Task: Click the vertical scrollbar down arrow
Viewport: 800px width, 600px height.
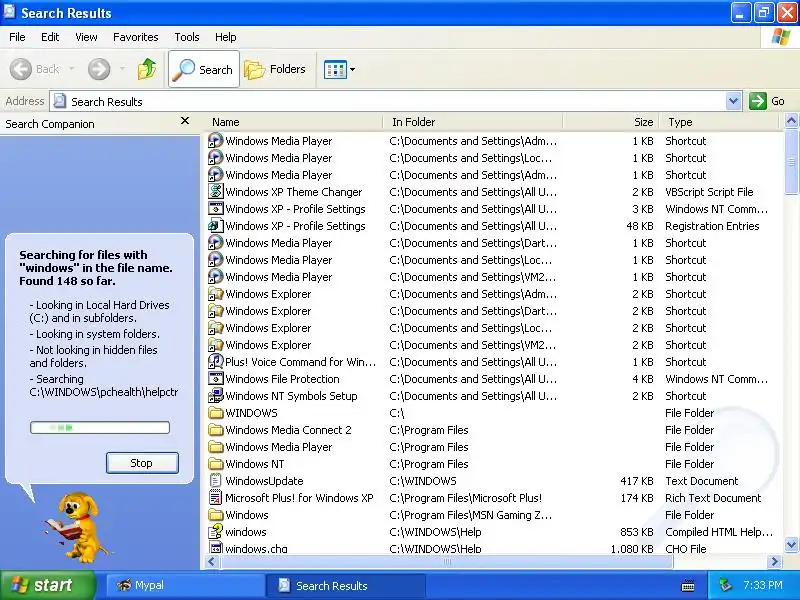Action: coord(791,544)
